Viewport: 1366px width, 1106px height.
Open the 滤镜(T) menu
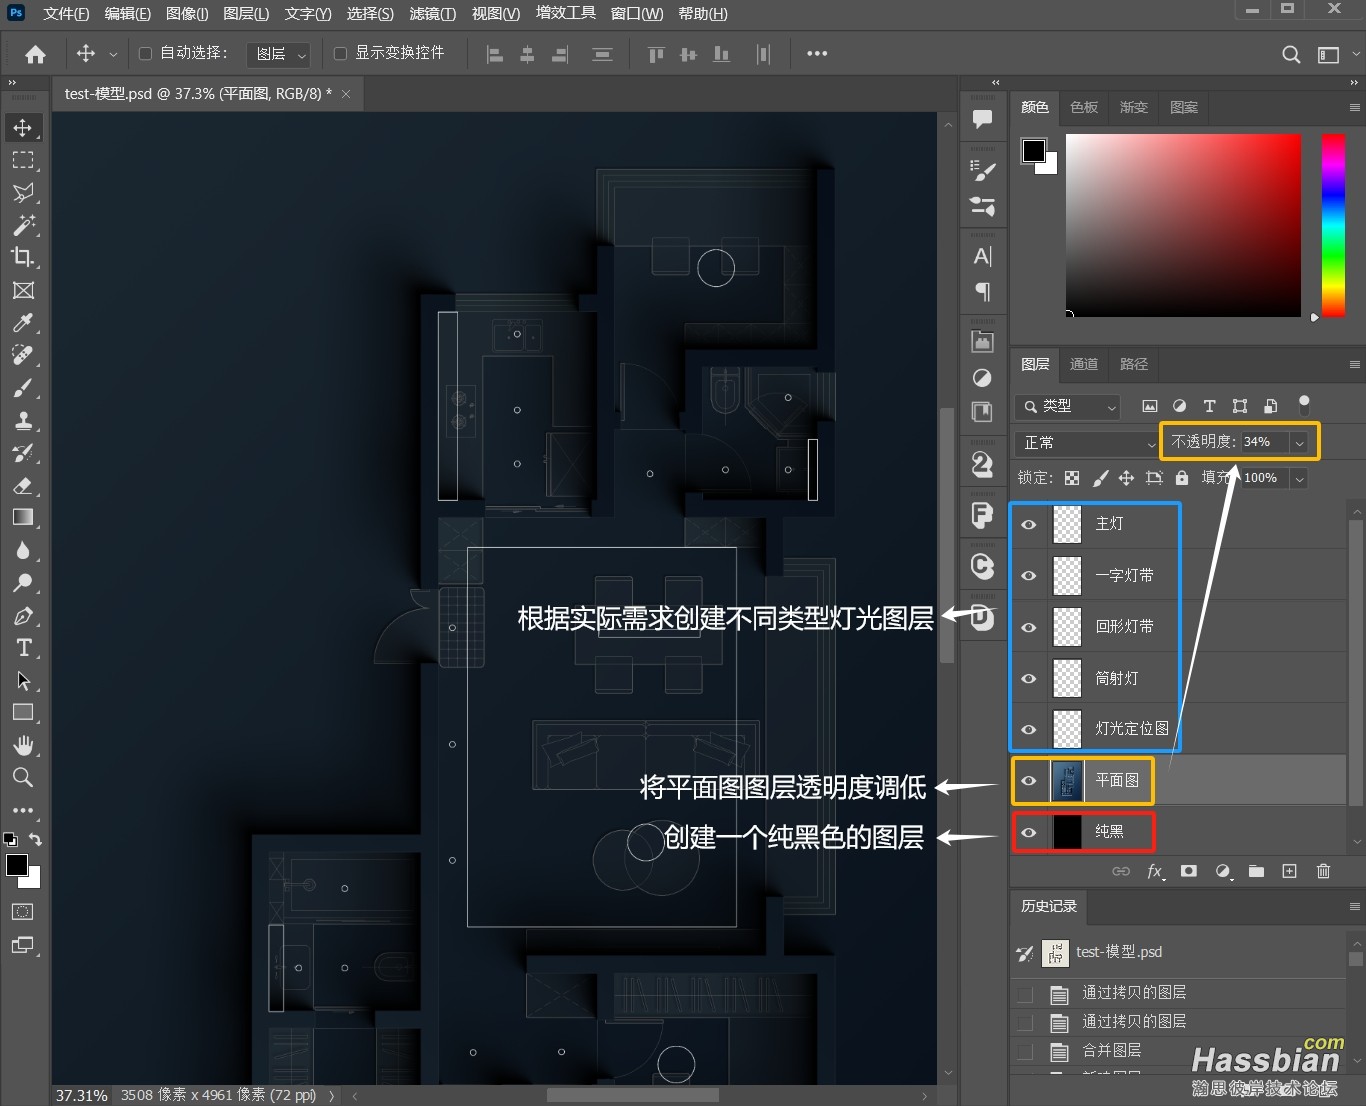[x=432, y=14]
